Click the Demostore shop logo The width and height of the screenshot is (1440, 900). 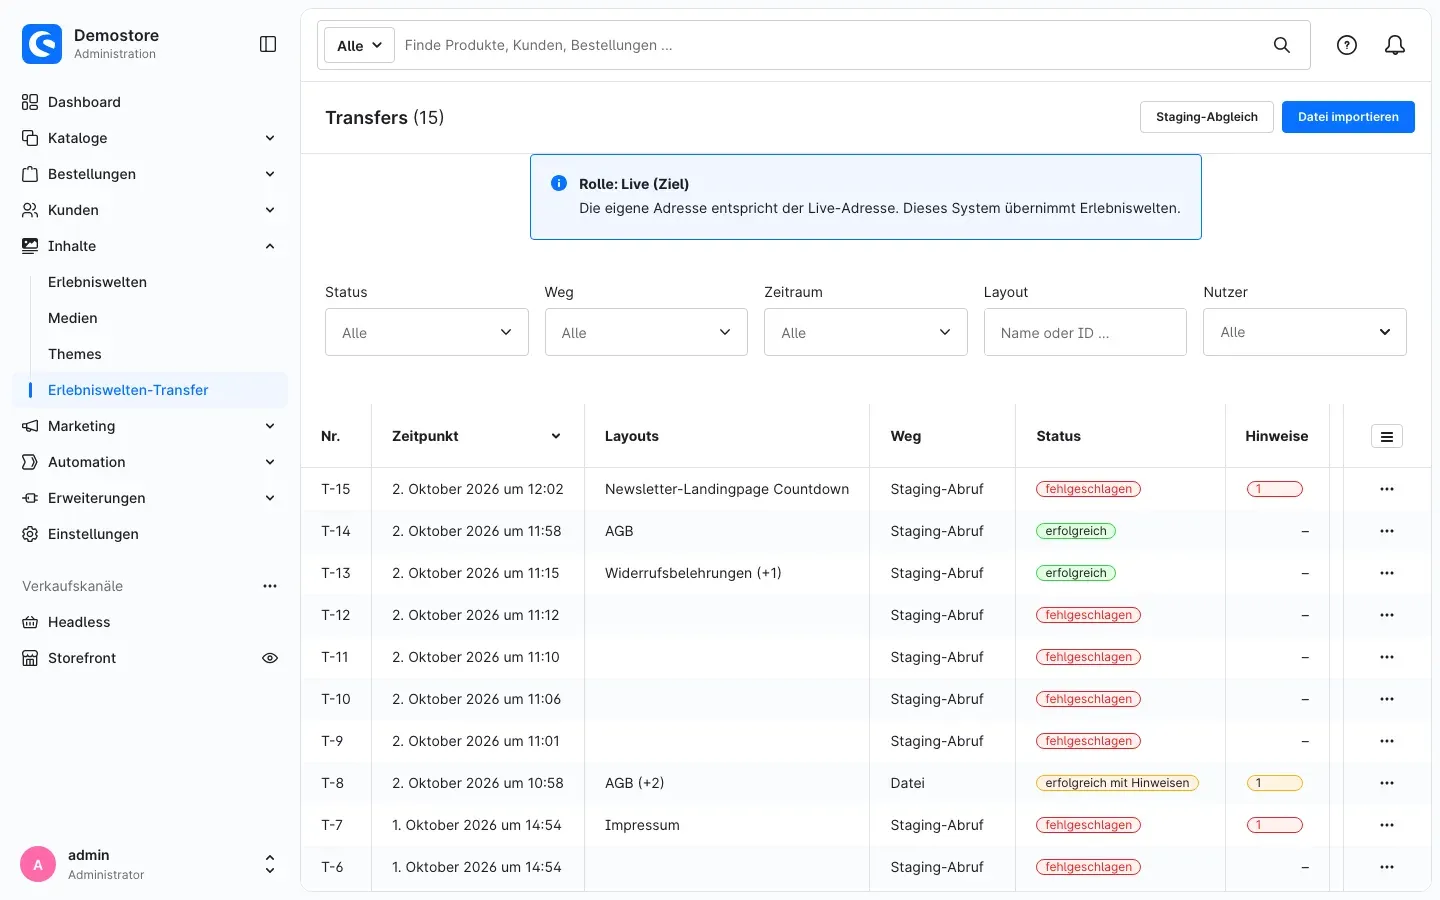(42, 44)
